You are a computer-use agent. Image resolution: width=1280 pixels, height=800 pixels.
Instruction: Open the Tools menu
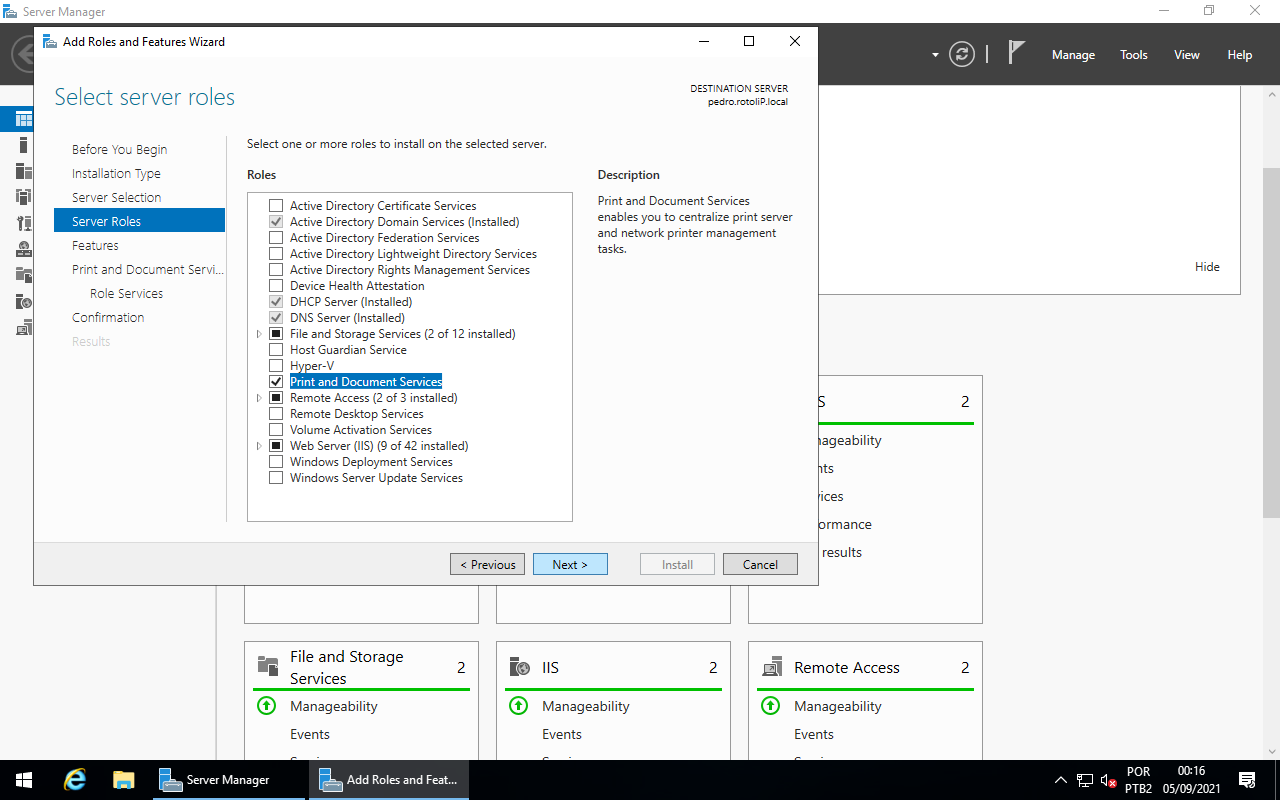[x=1134, y=55]
